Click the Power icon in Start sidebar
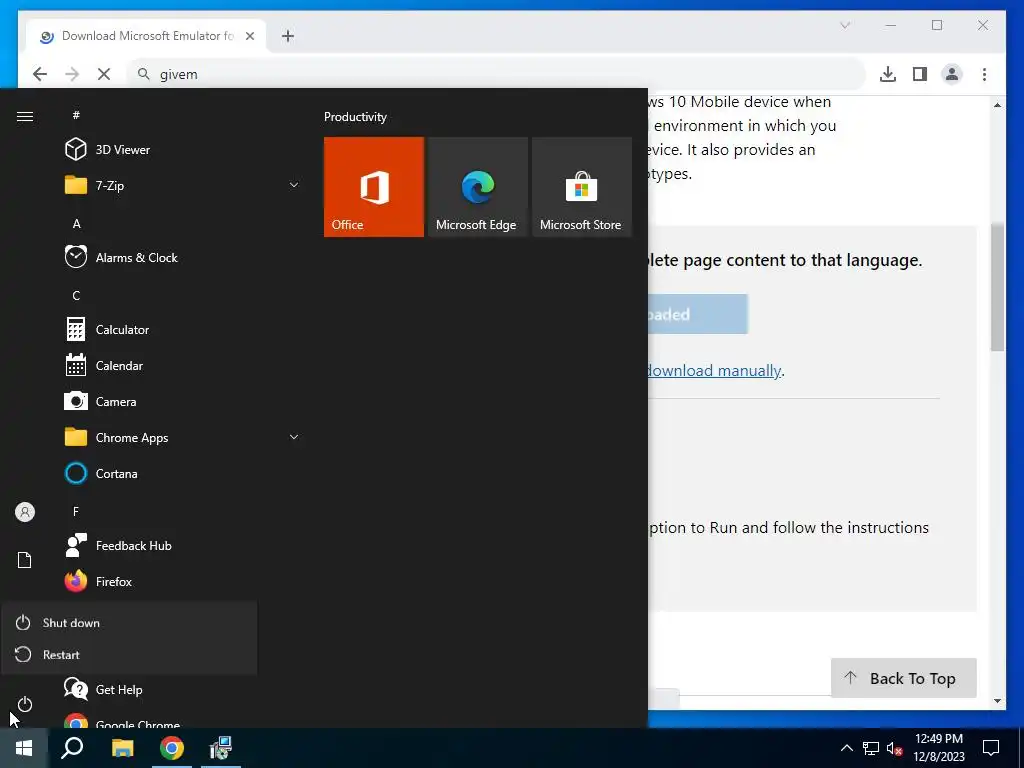The width and height of the screenshot is (1024, 768). click(x=25, y=704)
